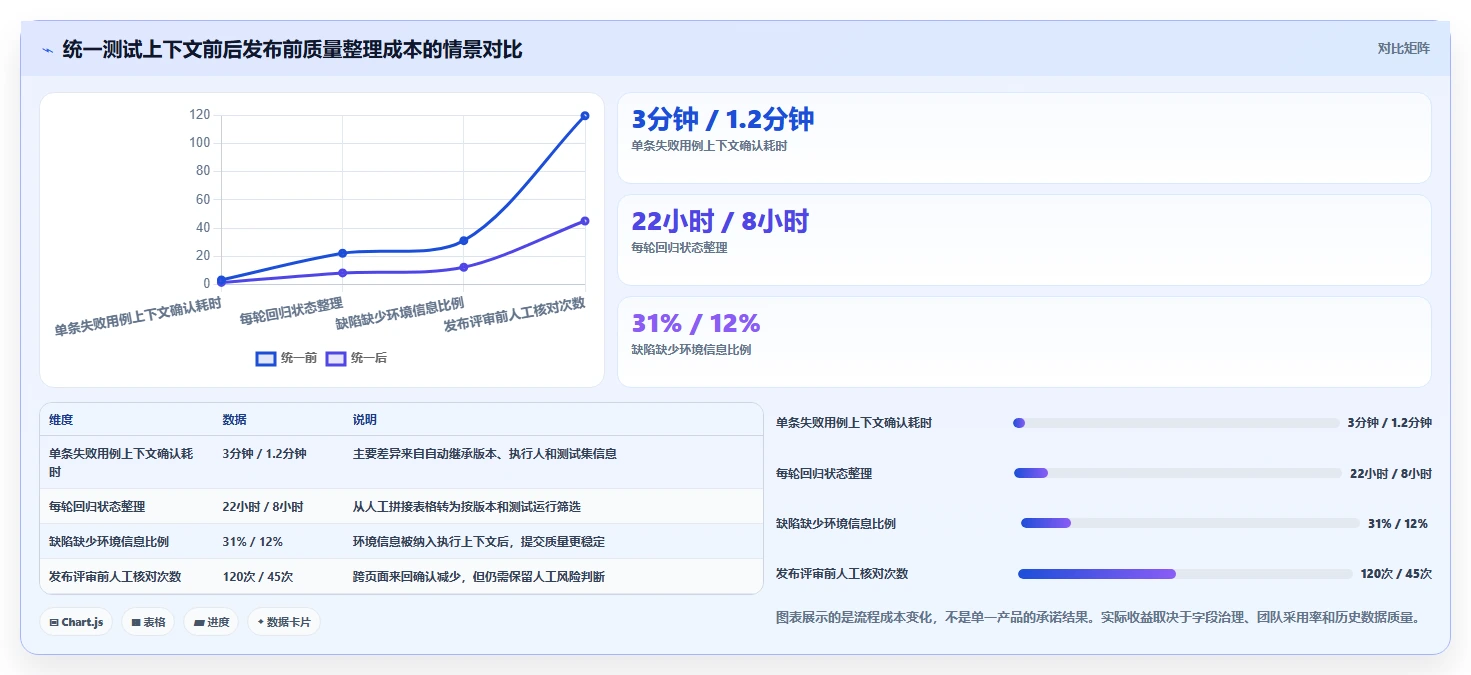This screenshot has height=675, width=1471.
Task: Click the title 统一测试上下文前后发布前质量整理成本的情景对比
Action: coord(293,50)
